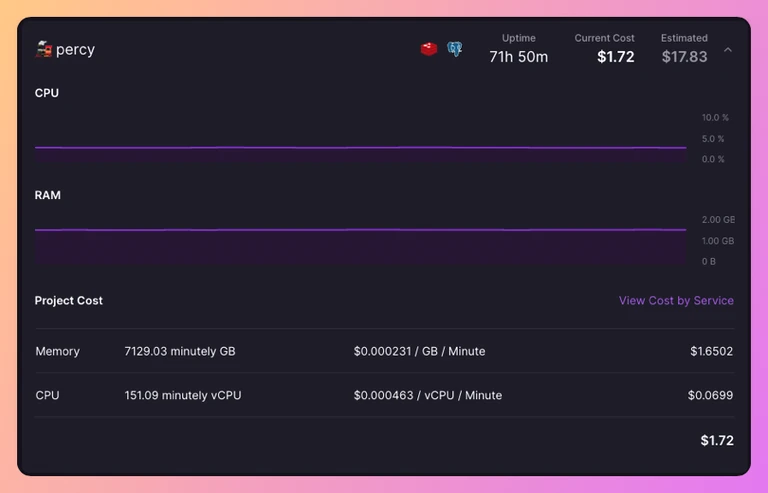
Task: Click the CPU usage graph line
Action: (360, 147)
